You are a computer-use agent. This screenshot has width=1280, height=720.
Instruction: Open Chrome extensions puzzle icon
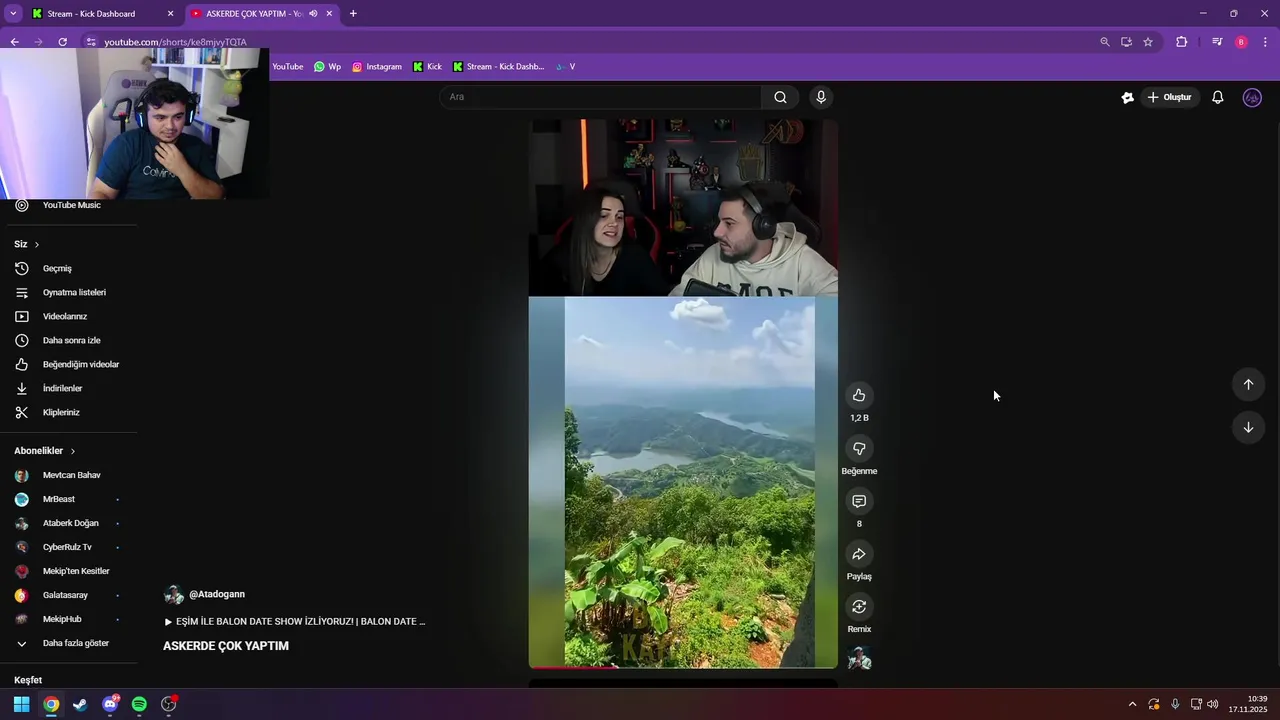tap(1182, 42)
